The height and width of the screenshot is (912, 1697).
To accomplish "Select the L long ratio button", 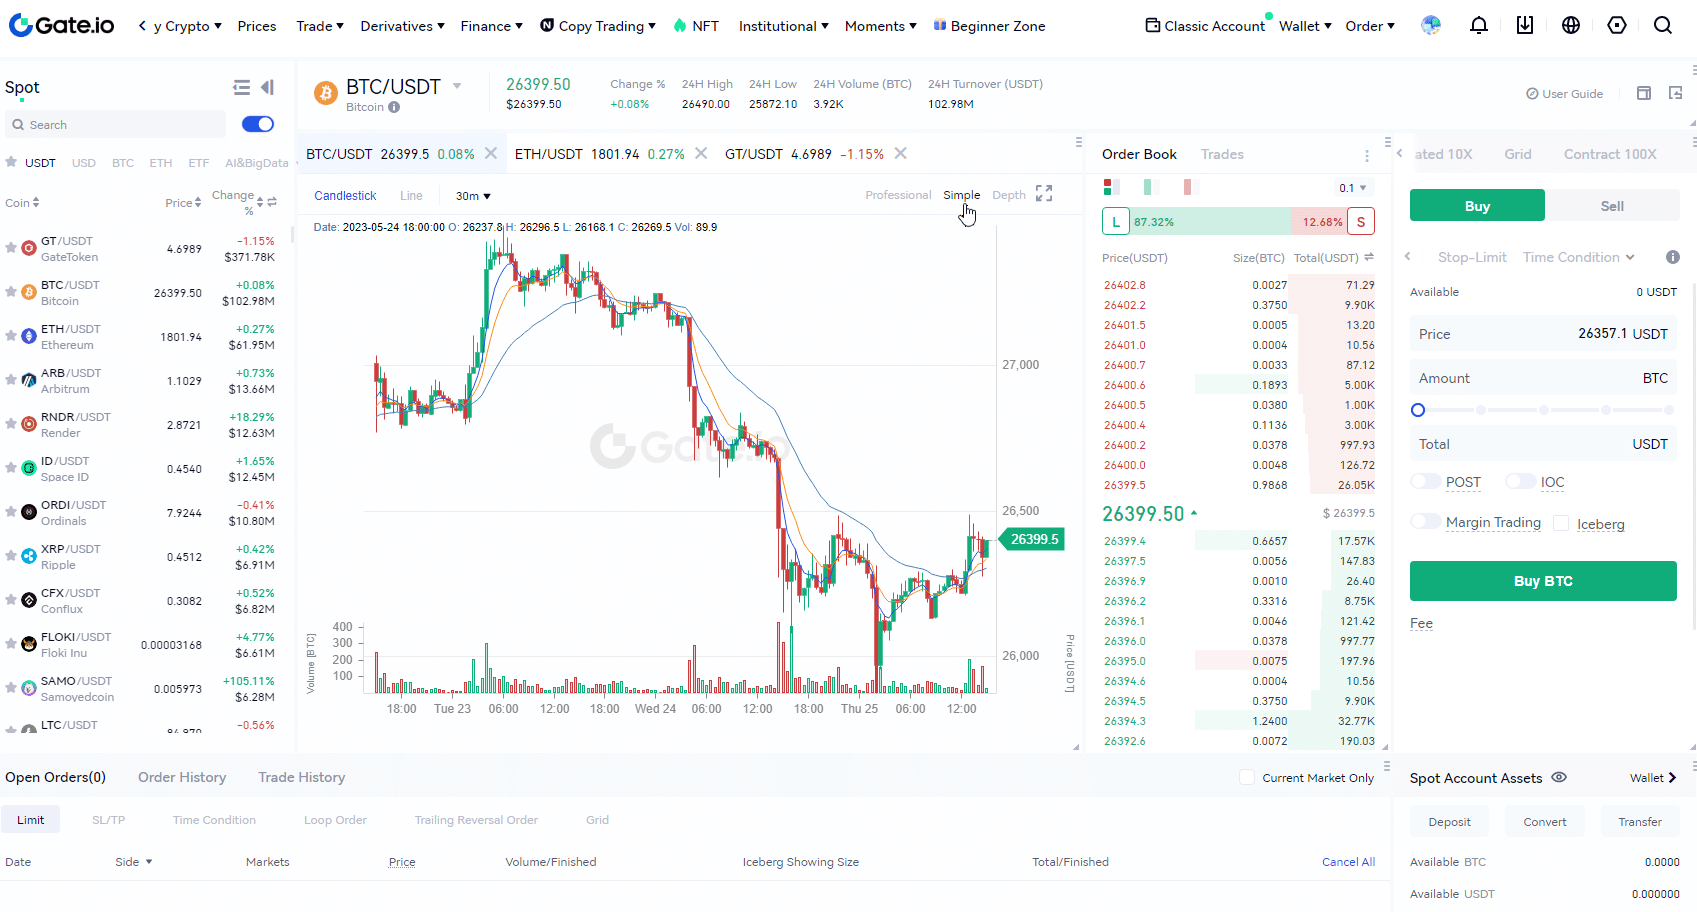I will click(x=1116, y=222).
